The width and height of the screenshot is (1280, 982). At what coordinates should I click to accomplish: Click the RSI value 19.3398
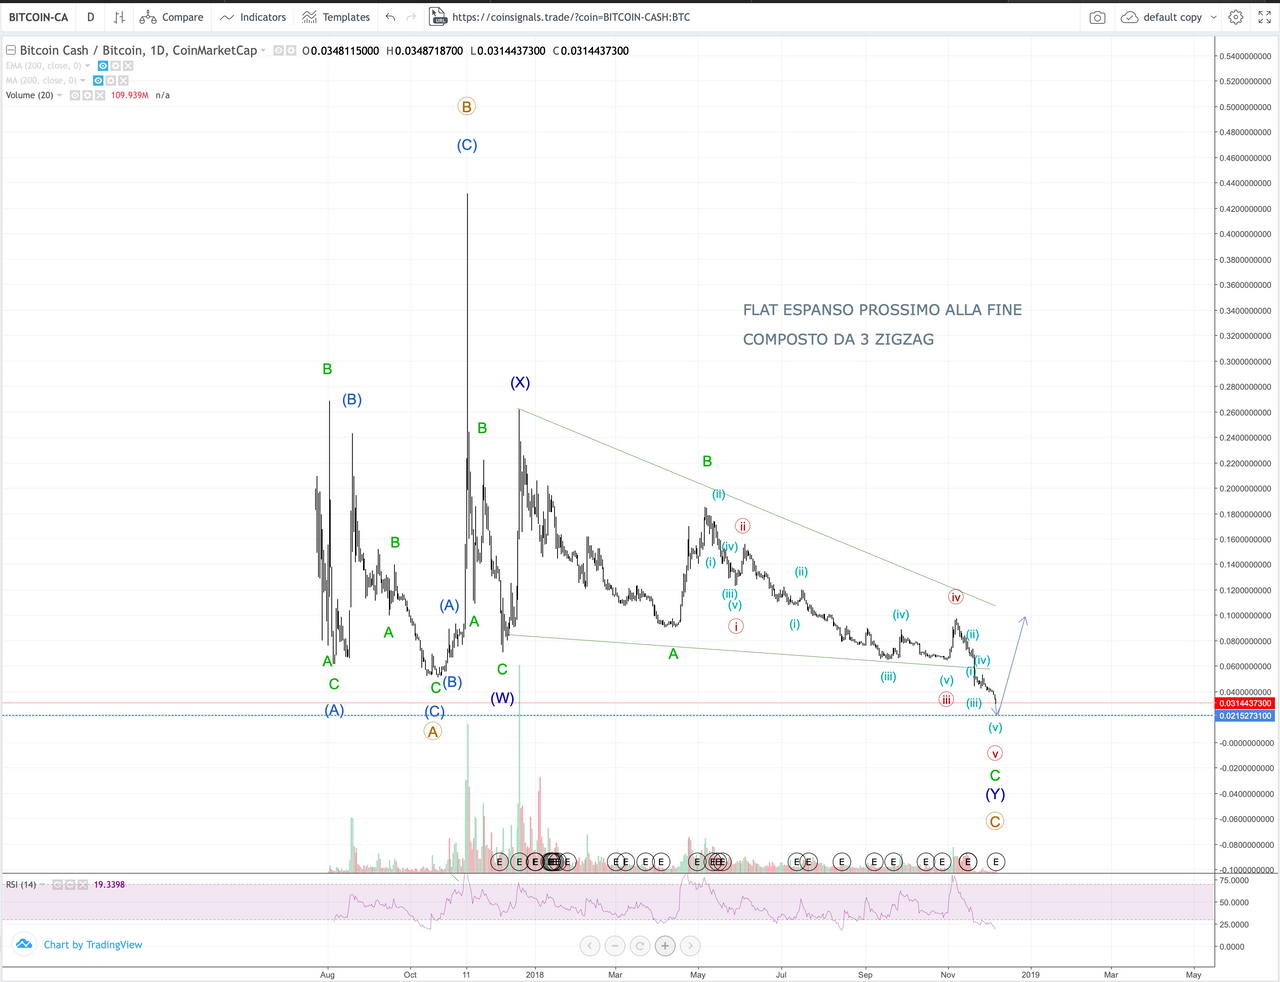(109, 885)
